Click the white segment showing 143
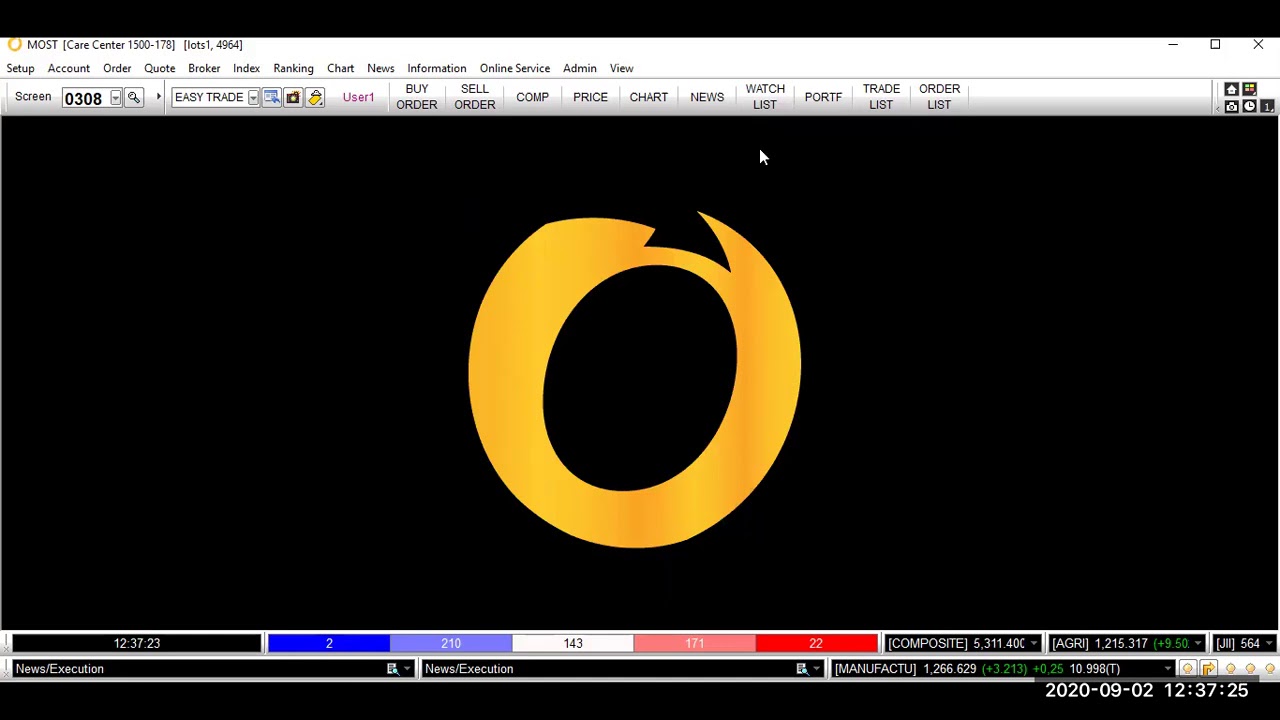The height and width of the screenshot is (720, 1280). pos(573,644)
